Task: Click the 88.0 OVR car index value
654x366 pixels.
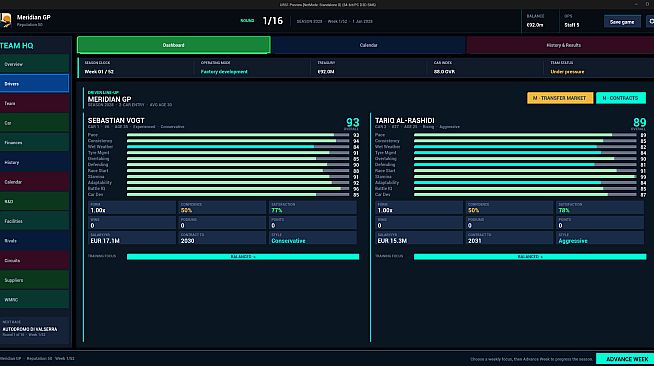Action: click(444, 72)
